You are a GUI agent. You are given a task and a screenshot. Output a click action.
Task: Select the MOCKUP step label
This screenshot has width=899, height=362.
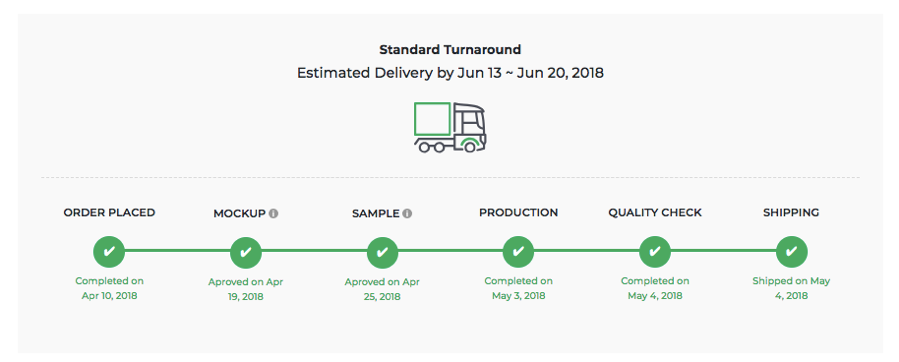click(x=240, y=213)
